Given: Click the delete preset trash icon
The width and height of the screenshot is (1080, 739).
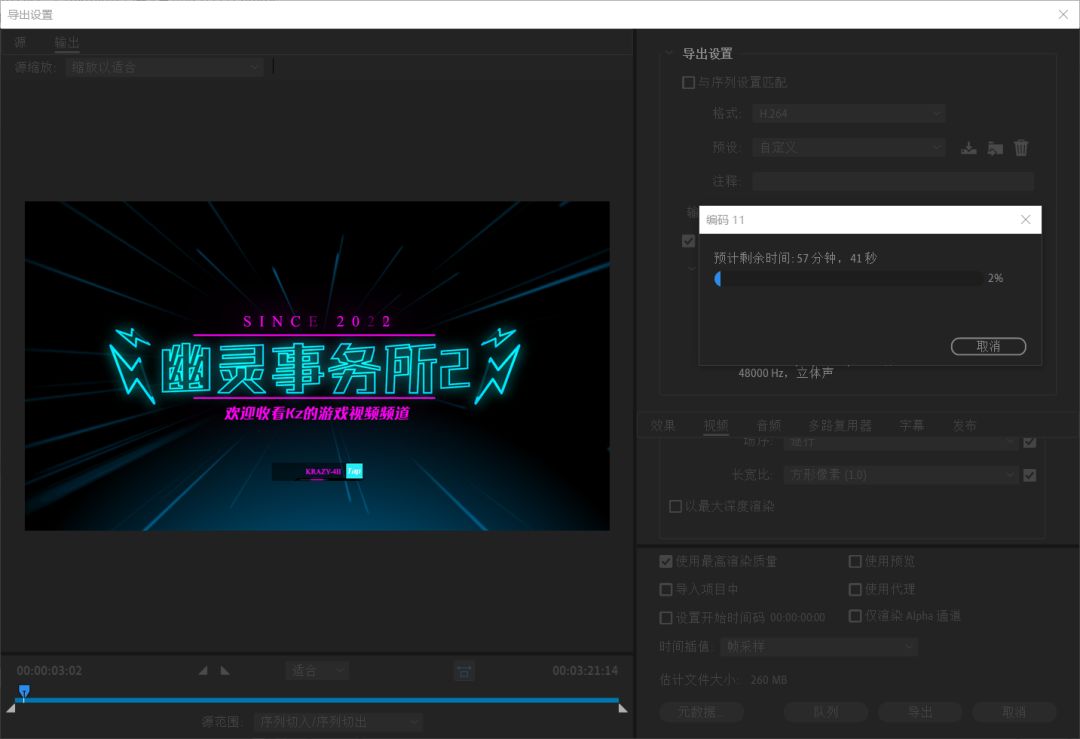Looking at the screenshot, I should [x=1021, y=147].
